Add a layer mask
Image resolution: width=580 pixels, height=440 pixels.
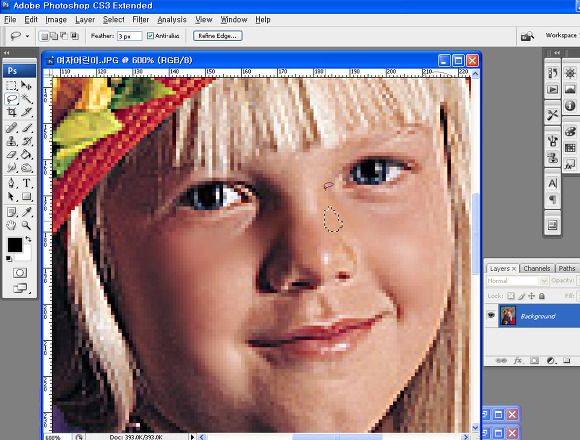click(534, 361)
